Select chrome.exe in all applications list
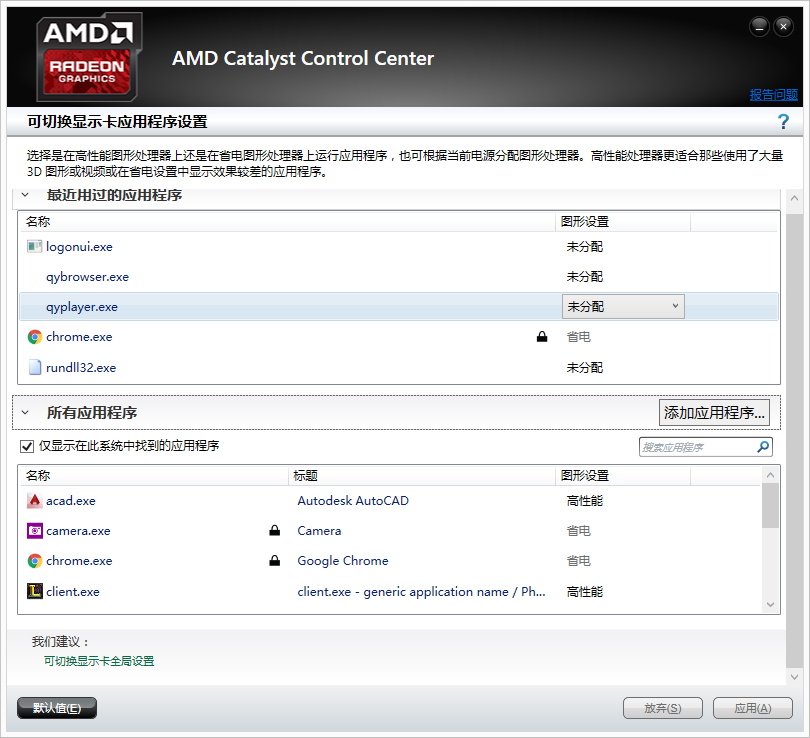The image size is (810, 738). (x=79, y=561)
